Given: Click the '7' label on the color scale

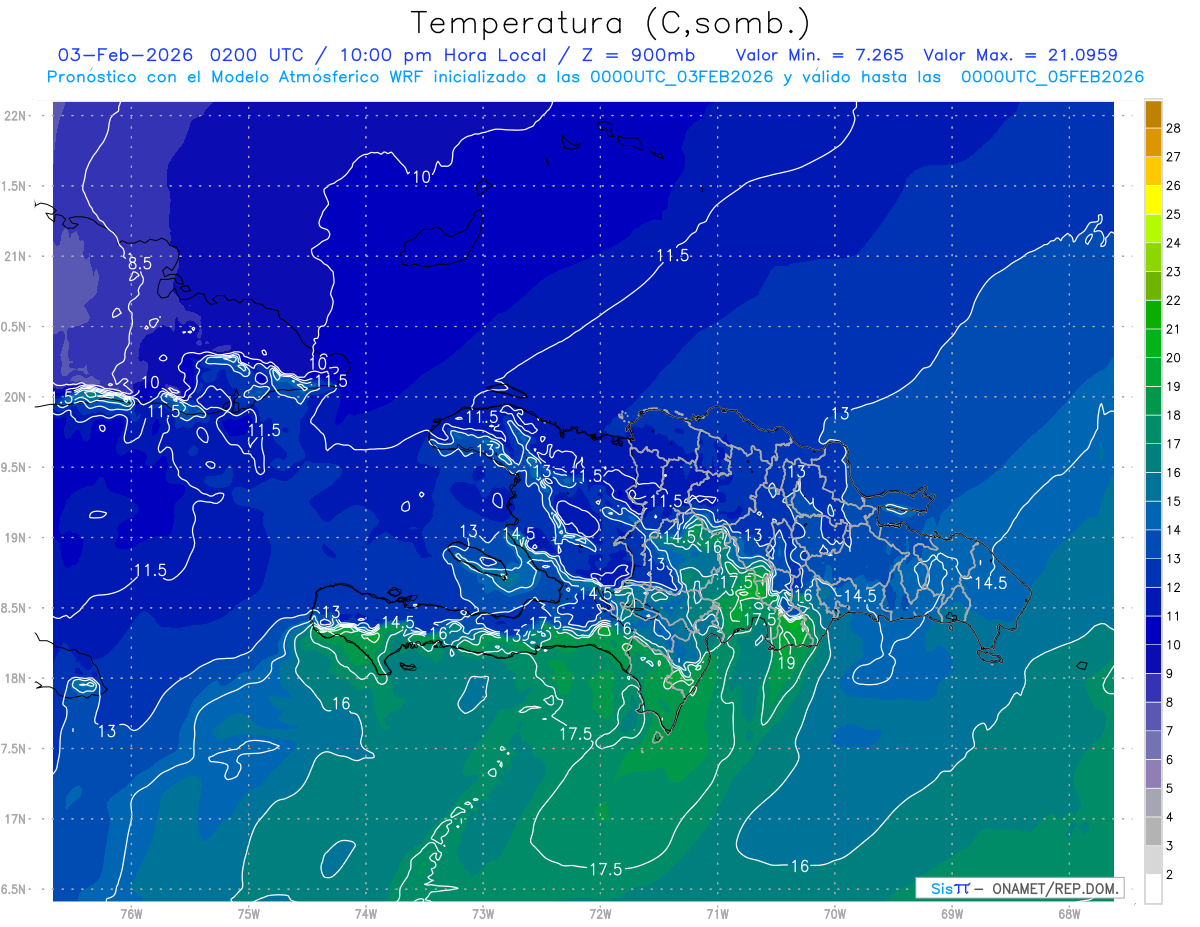Looking at the screenshot, I should click(1170, 731).
